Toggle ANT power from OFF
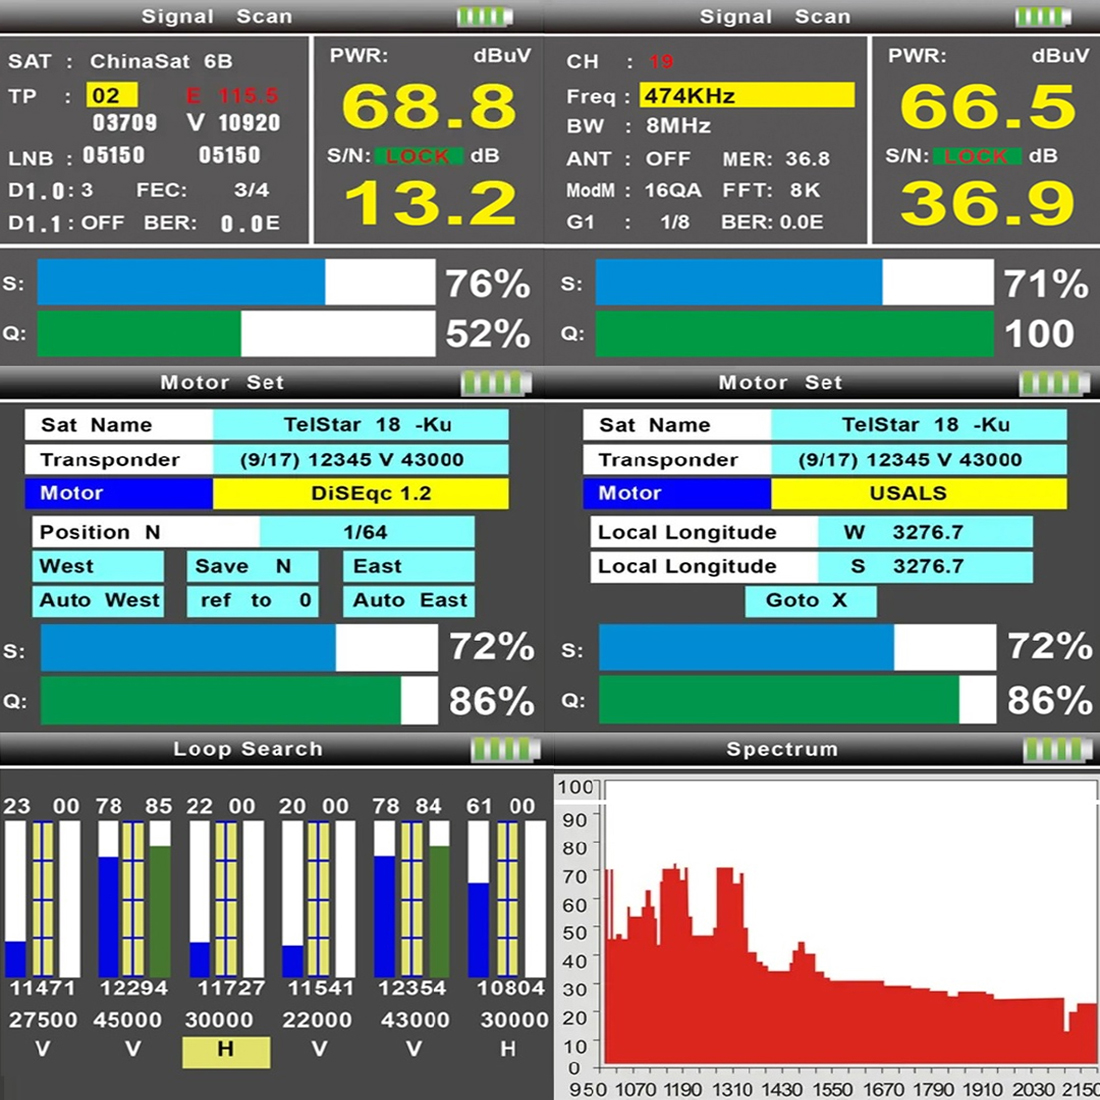The image size is (1100, 1100). pyautogui.click(x=668, y=158)
